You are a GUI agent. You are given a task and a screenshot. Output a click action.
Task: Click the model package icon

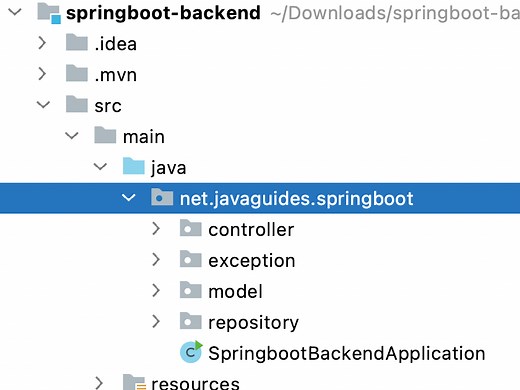click(x=191, y=290)
